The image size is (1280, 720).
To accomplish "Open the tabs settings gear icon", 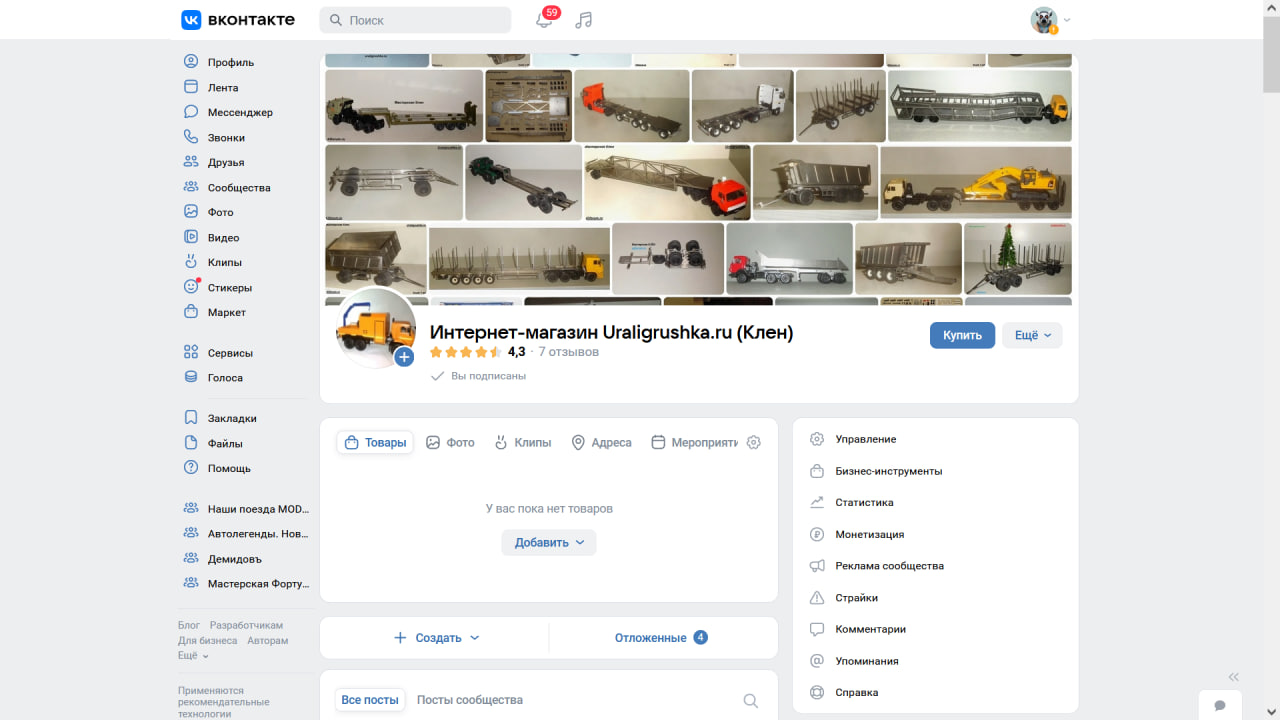I will click(754, 442).
